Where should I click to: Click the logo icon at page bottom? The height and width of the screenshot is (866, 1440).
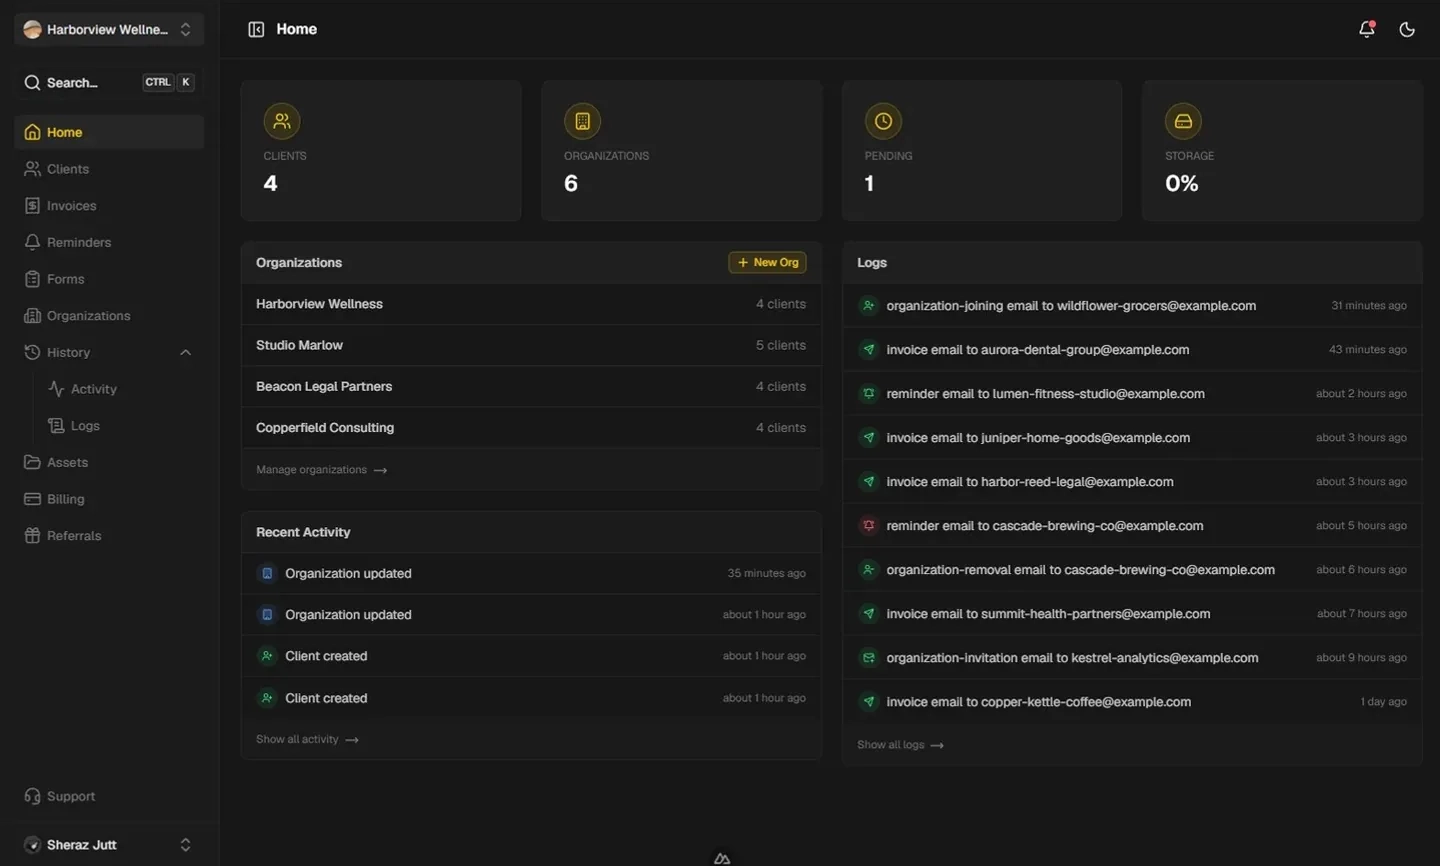coord(722,858)
